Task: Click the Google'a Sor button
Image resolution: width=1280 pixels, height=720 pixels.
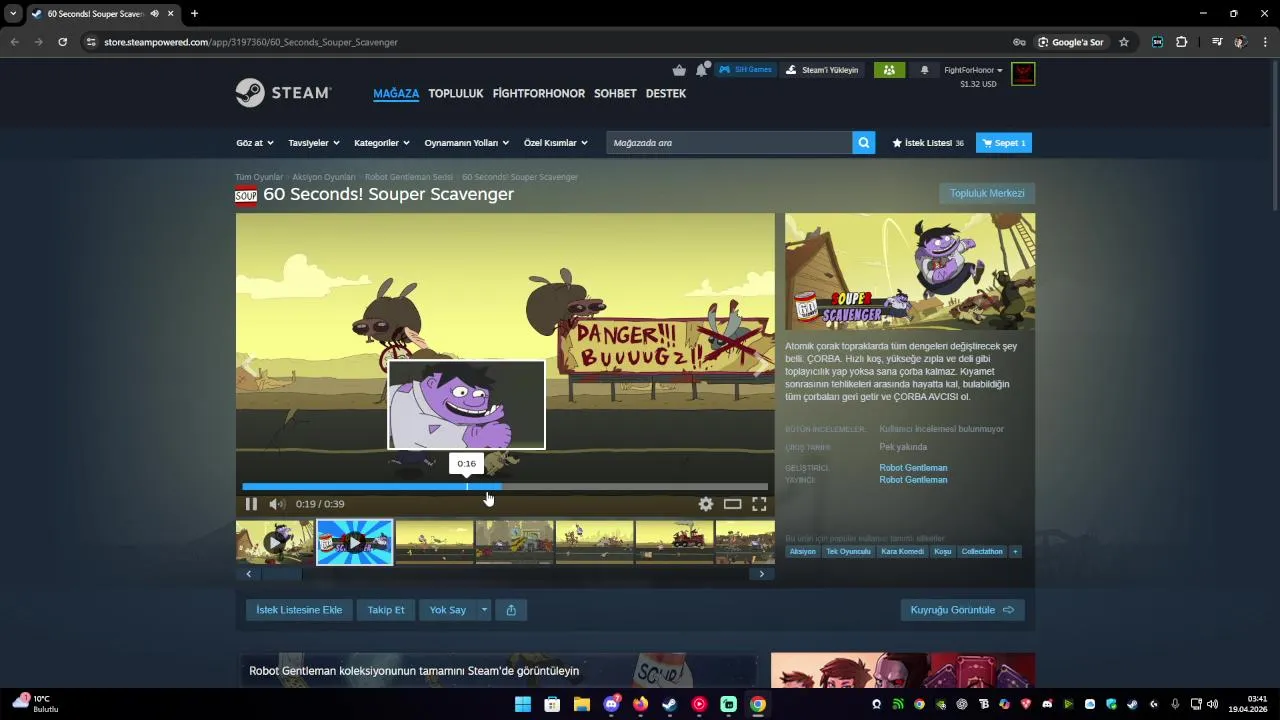Action: point(1071,42)
